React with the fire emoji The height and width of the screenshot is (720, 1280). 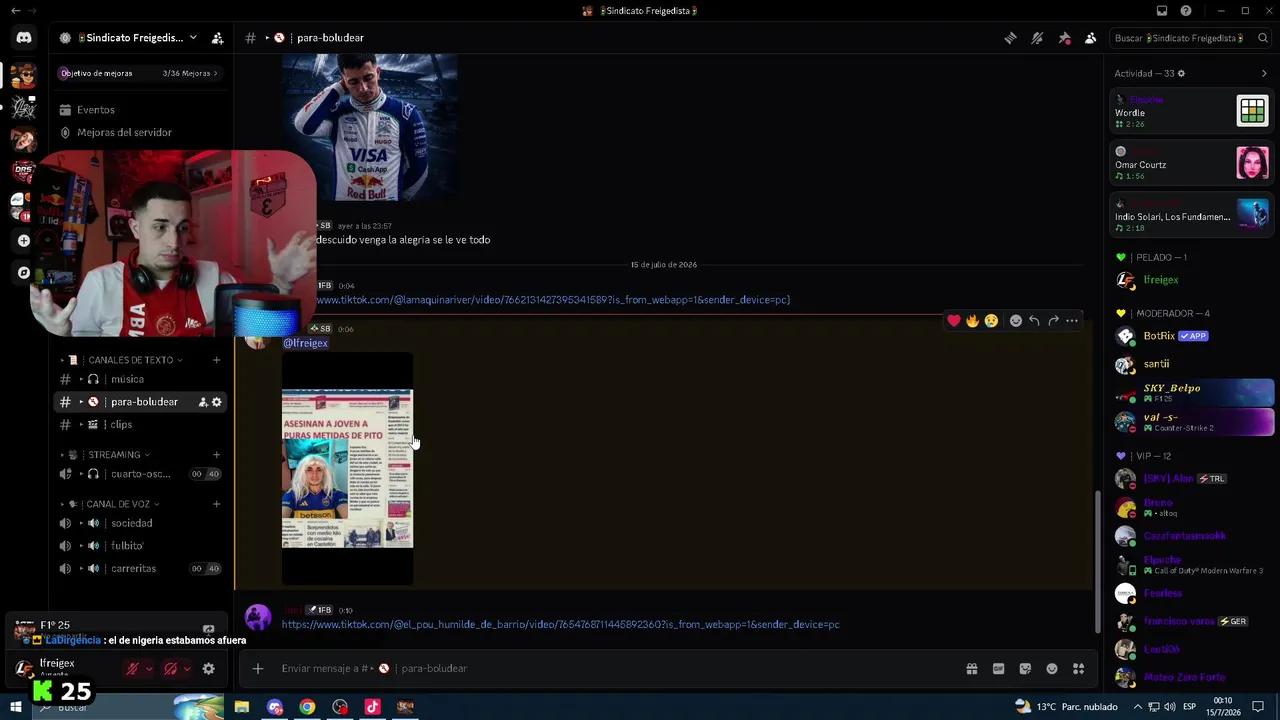[x=972, y=320]
